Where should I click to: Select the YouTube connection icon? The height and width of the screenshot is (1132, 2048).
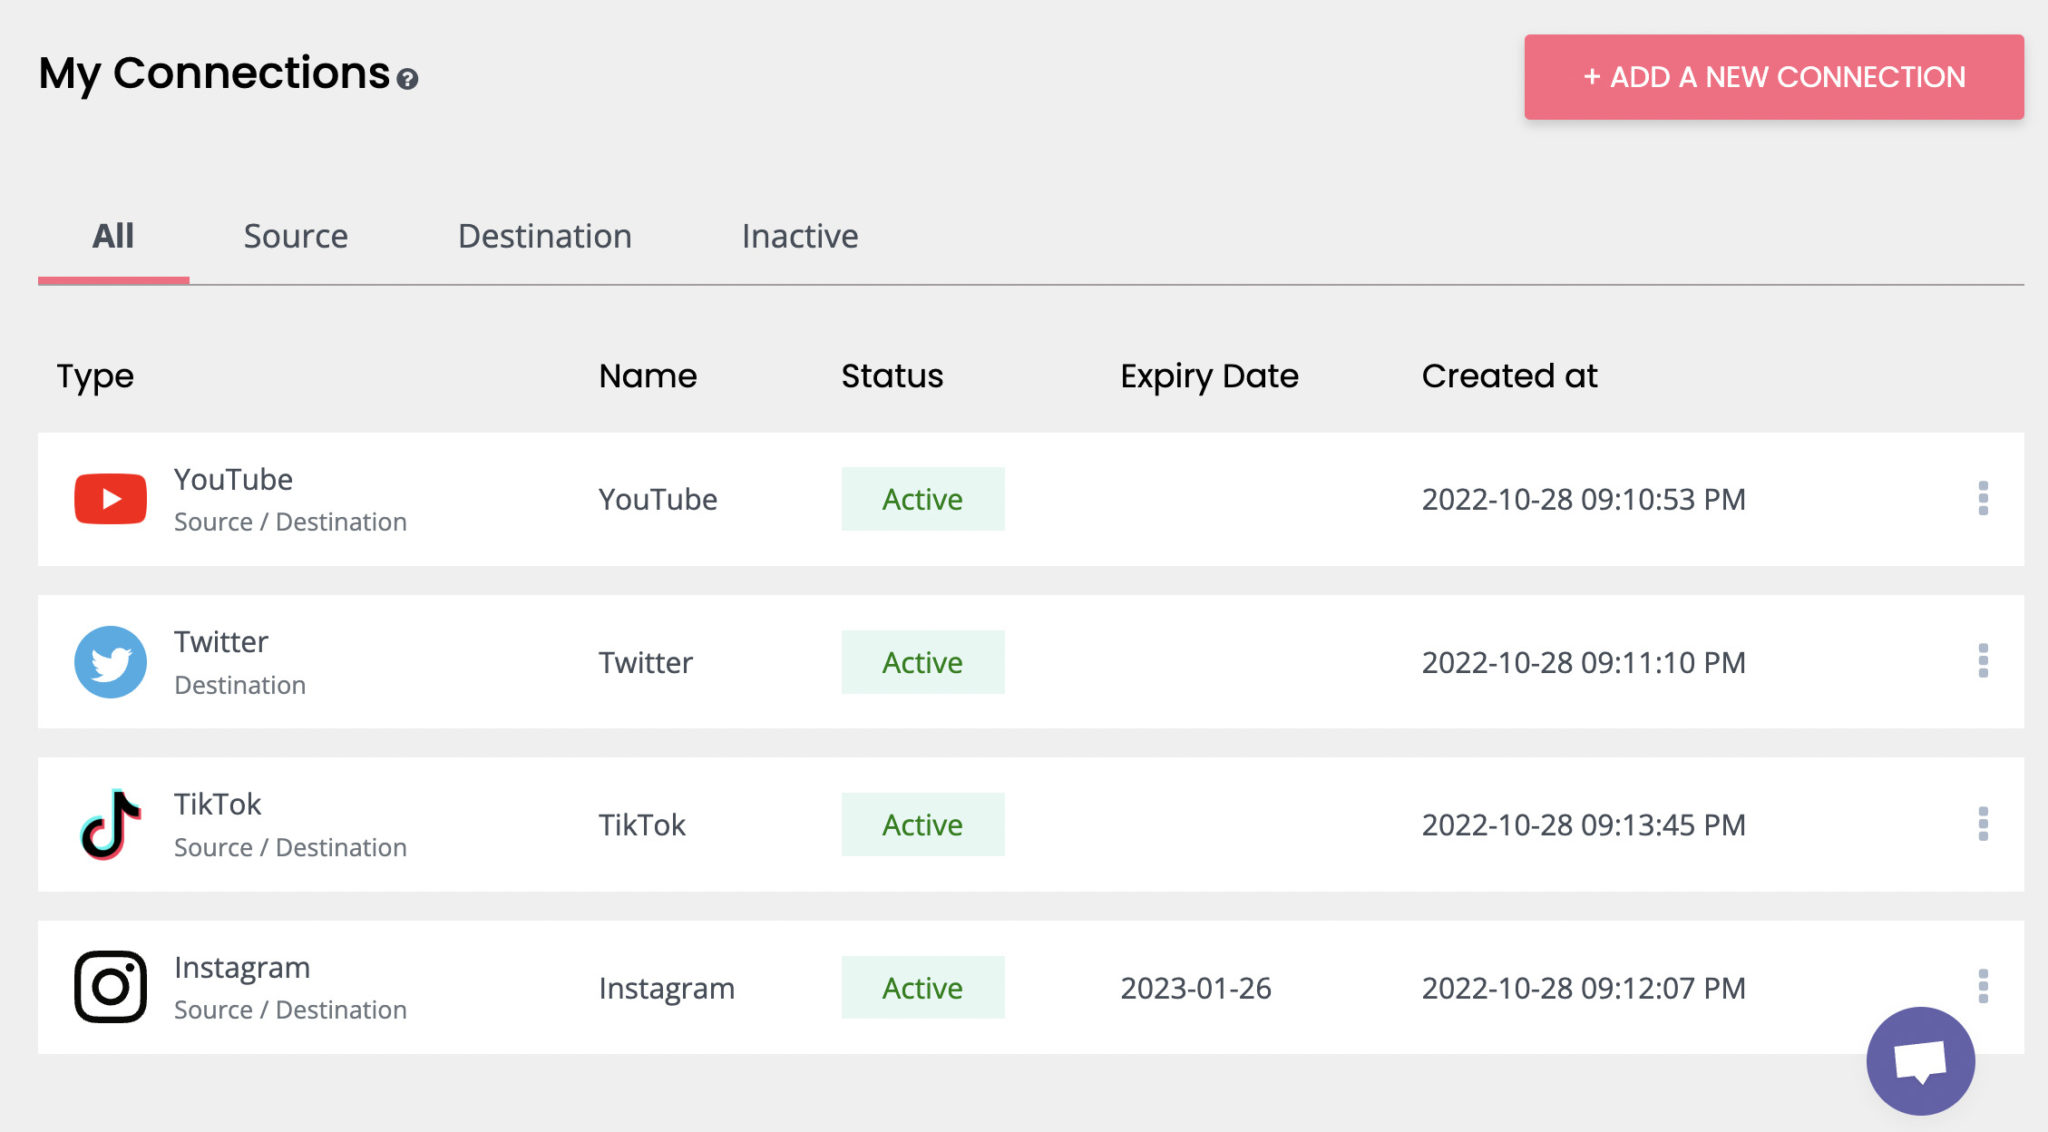[110, 498]
